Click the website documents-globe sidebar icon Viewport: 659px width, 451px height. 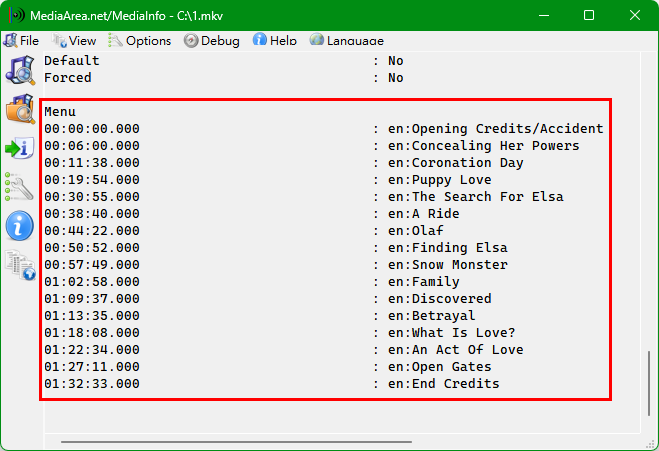pos(20,265)
